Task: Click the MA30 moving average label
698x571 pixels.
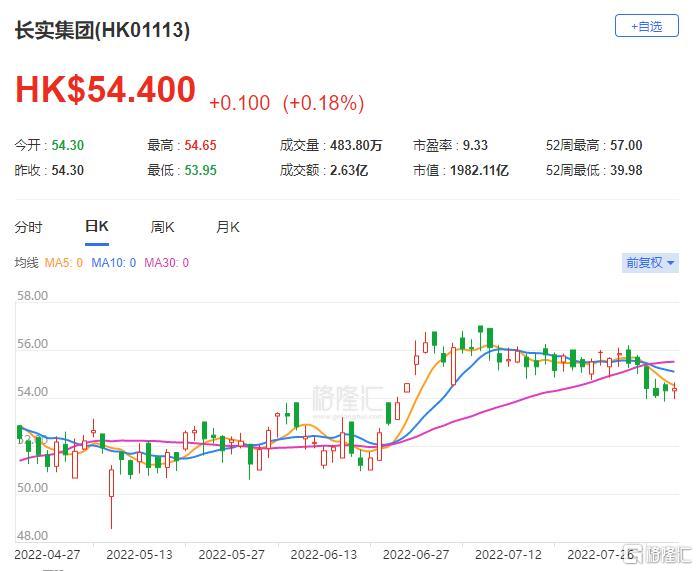Action: pos(166,263)
